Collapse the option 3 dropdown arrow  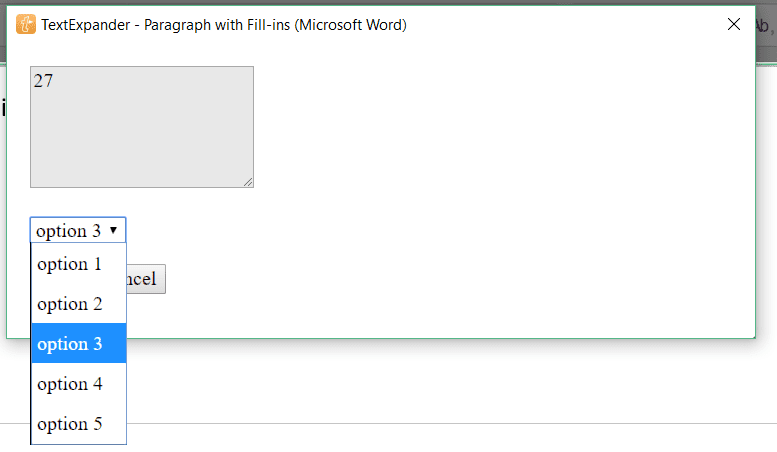point(113,230)
